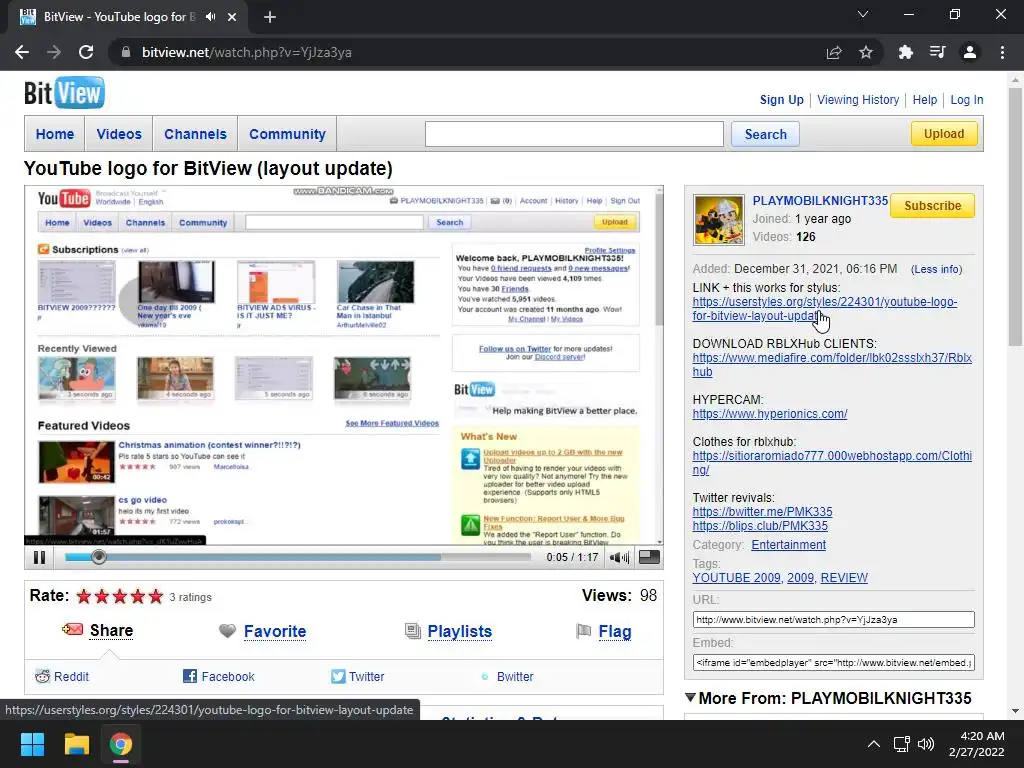Pause the video with the pause button

(x=39, y=557)
